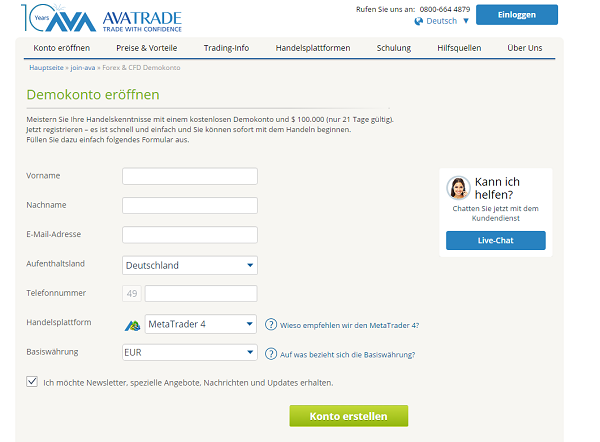Click the support agent avatar picture

(x=458, y=188)
